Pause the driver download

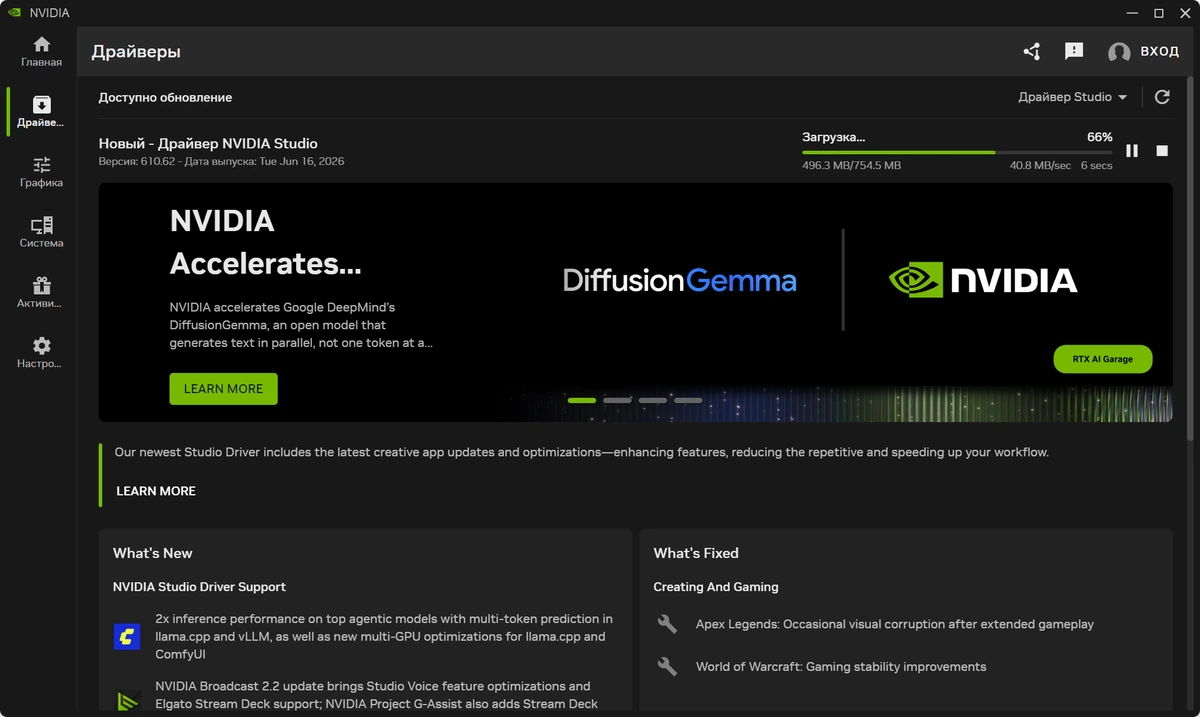tap(1132, 151)
